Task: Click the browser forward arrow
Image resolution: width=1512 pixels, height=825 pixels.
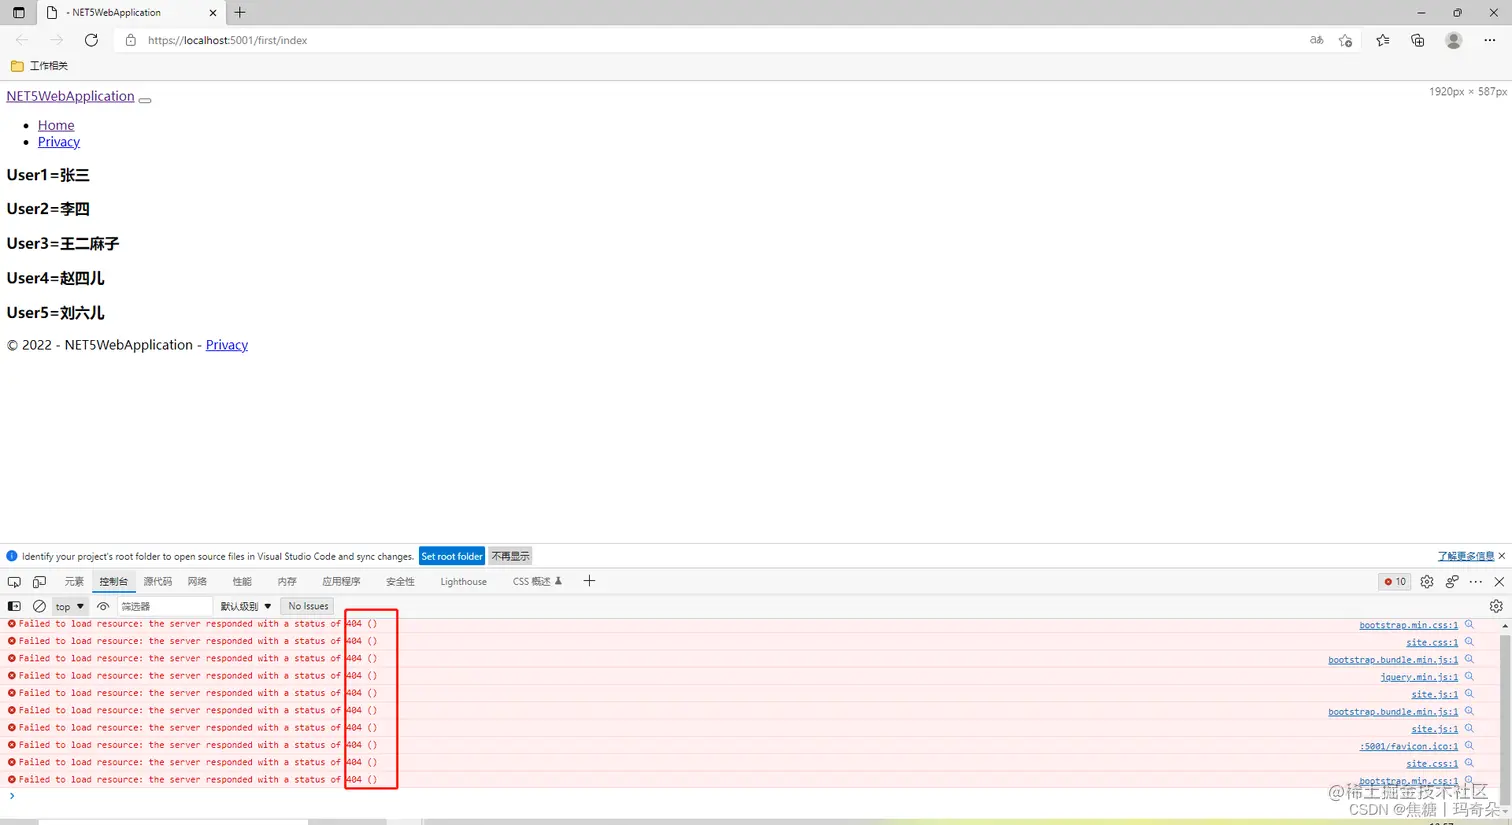Action: (56, 40)
